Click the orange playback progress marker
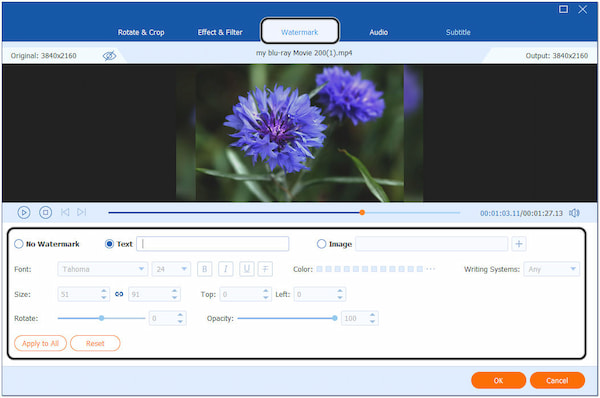This screenshot has height=398, width=600. tap(362, 212)
